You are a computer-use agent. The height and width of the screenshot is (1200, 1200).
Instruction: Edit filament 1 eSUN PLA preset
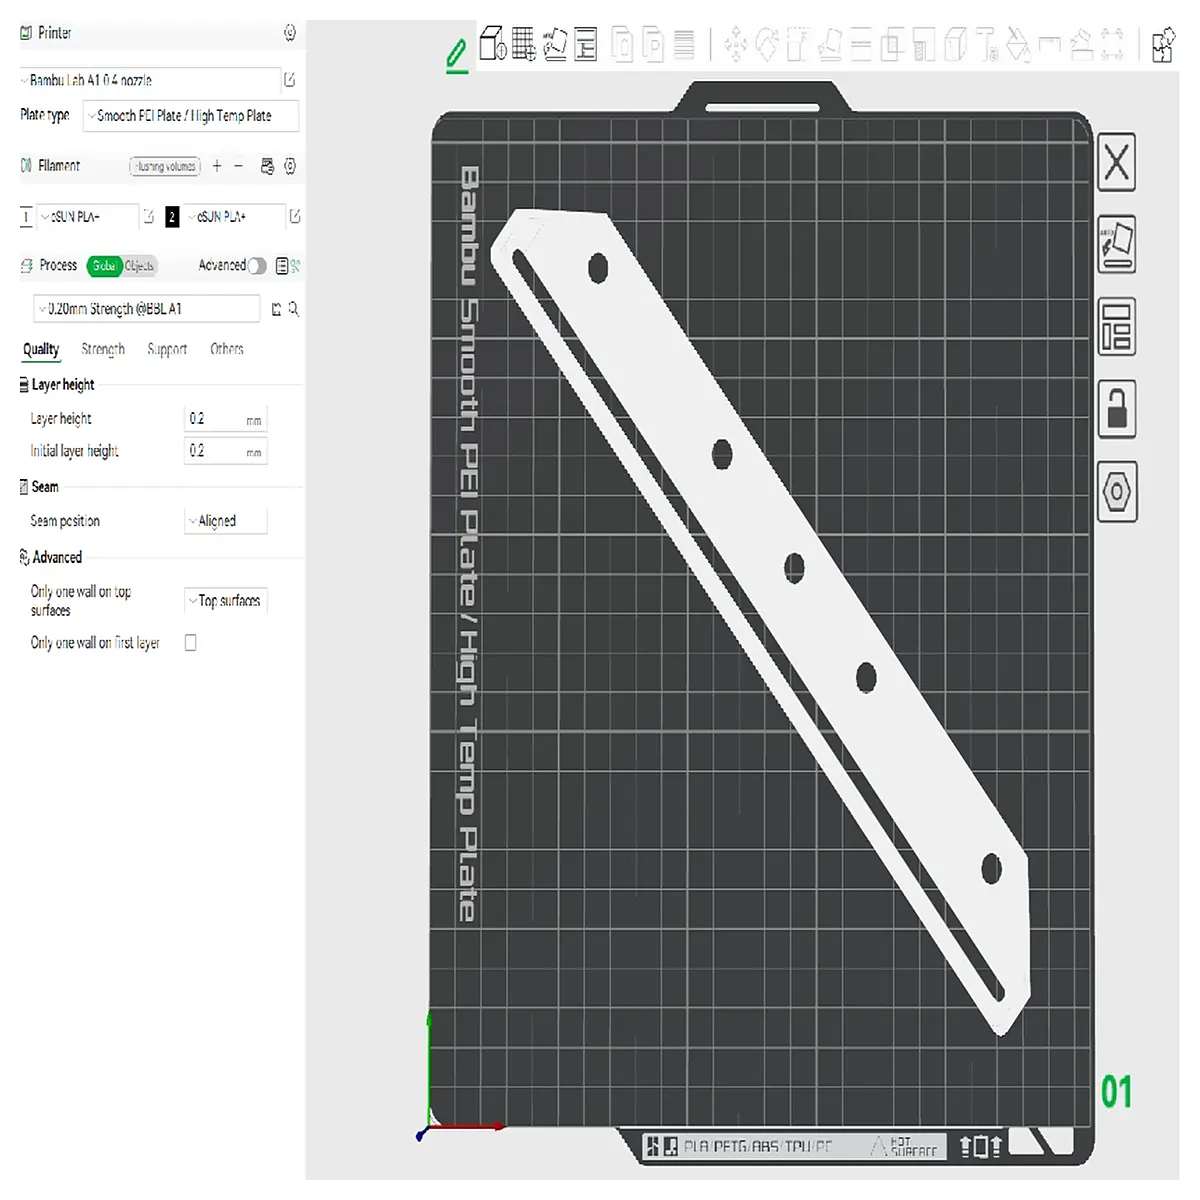[x=149, y=216]
